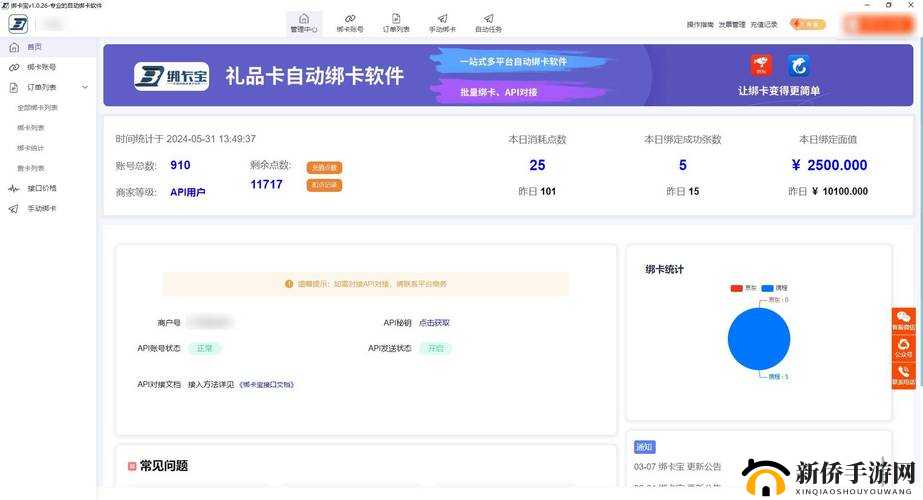Click the 常见问题 section heading icon

(132, 466)
